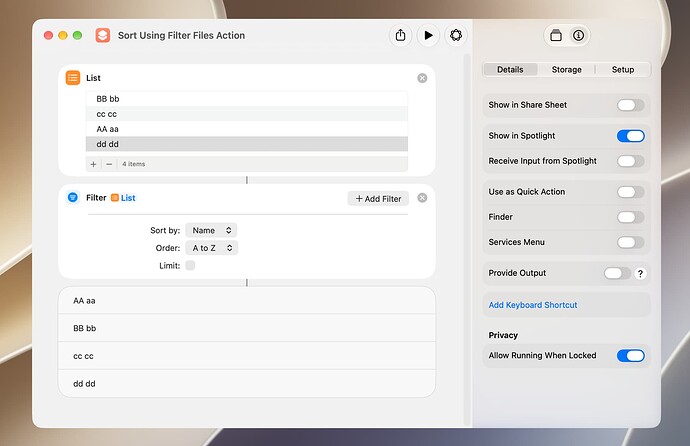690x446 pixels.
Task: Remove list item with minus button
Action: pyautogui.click(x=109, y=164)
